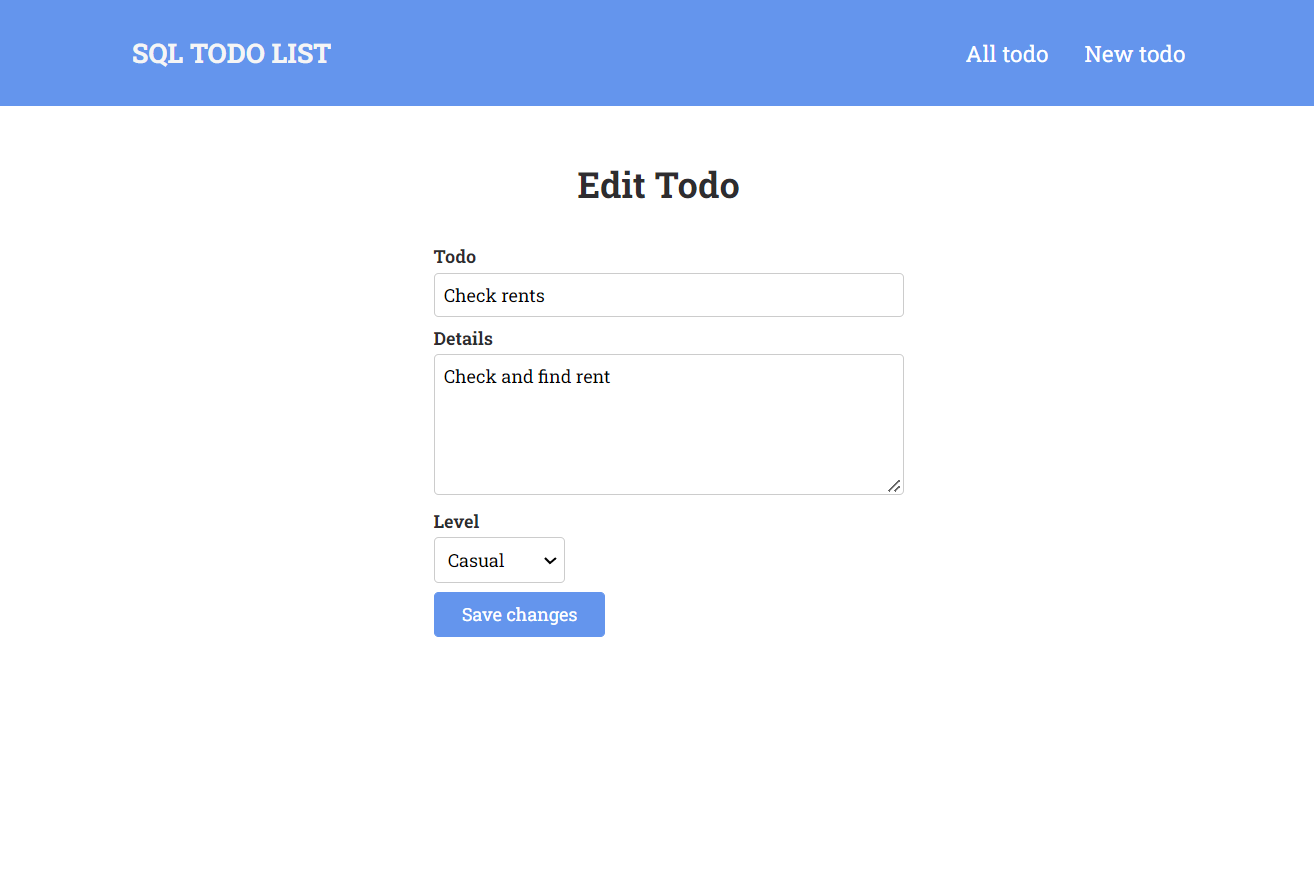This screenshot has width=1314, height=874.
Task: Choose a level from the Casual dropdown
Action: (x=499, y=560)
